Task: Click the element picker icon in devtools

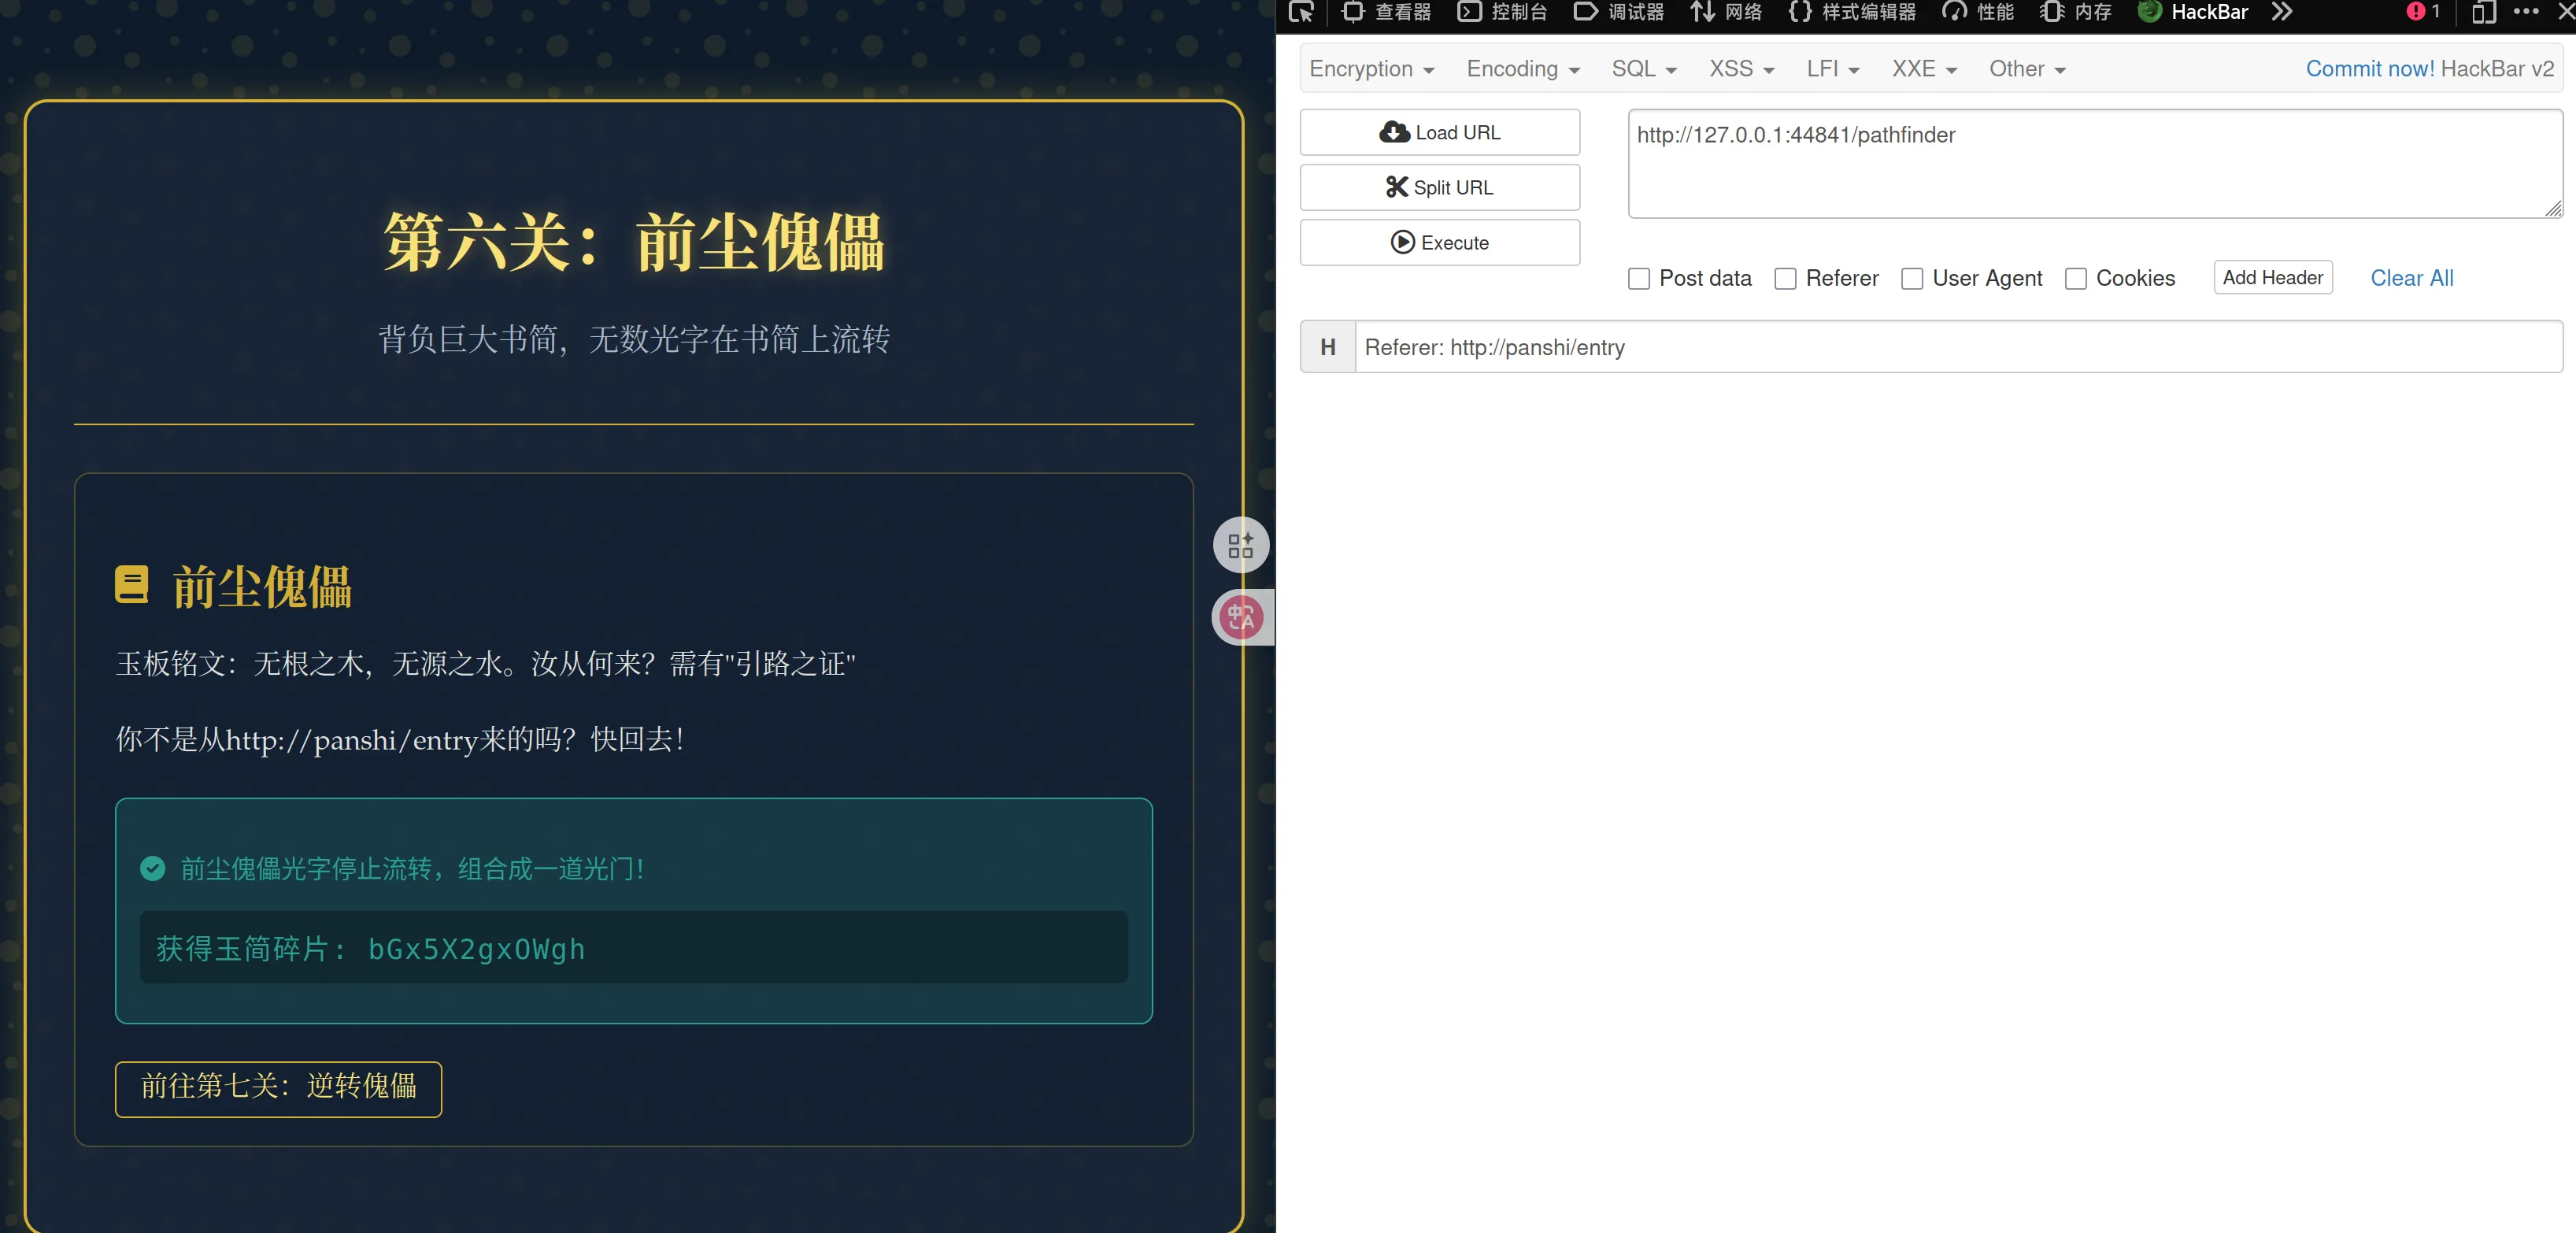Action: point(1300,12)
